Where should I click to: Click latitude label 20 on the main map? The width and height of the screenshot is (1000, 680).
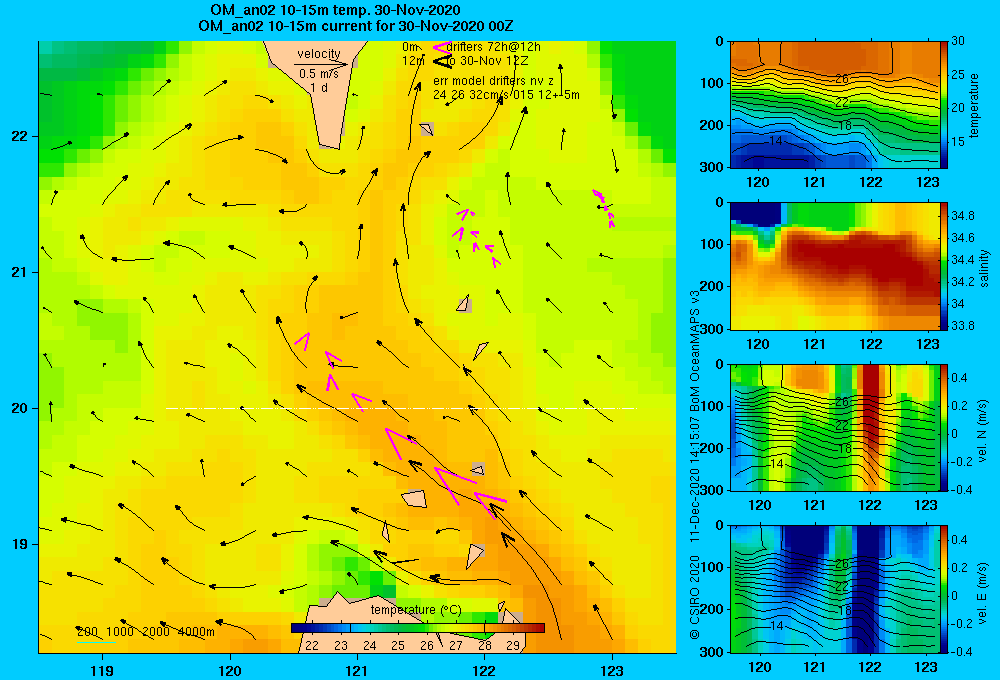click(x=20, y=408)
